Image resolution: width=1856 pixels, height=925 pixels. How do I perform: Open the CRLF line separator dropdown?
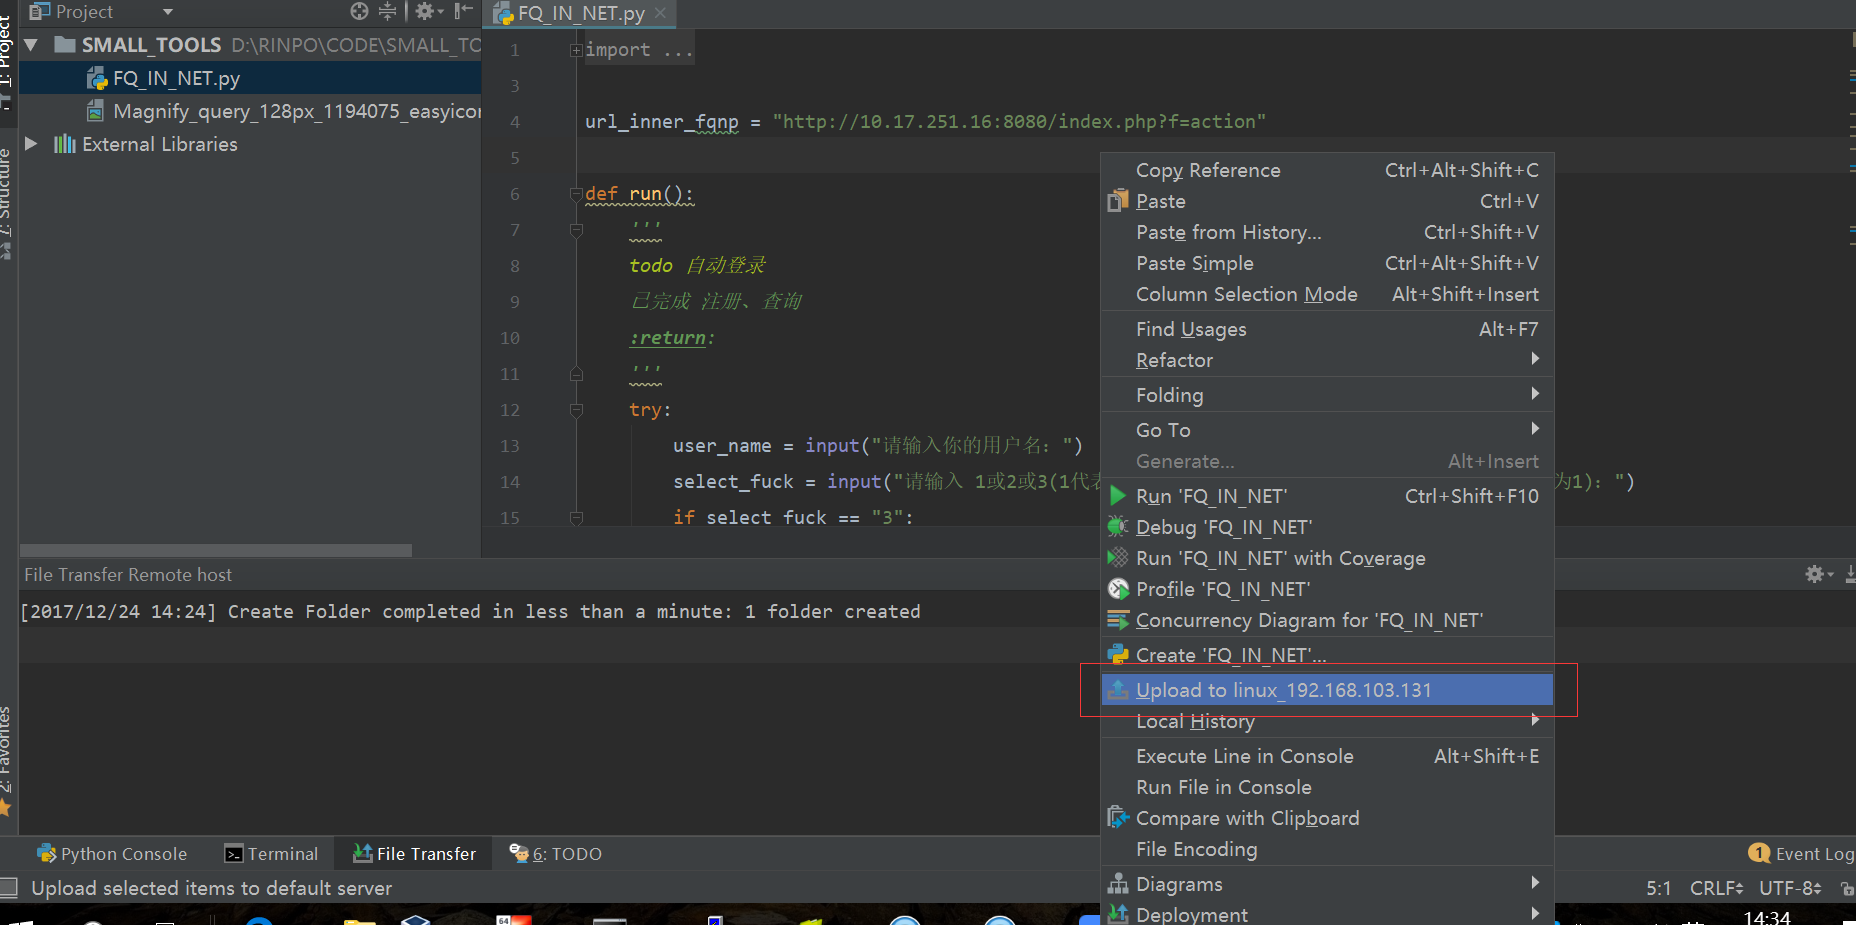click(x=1716, y=888)
